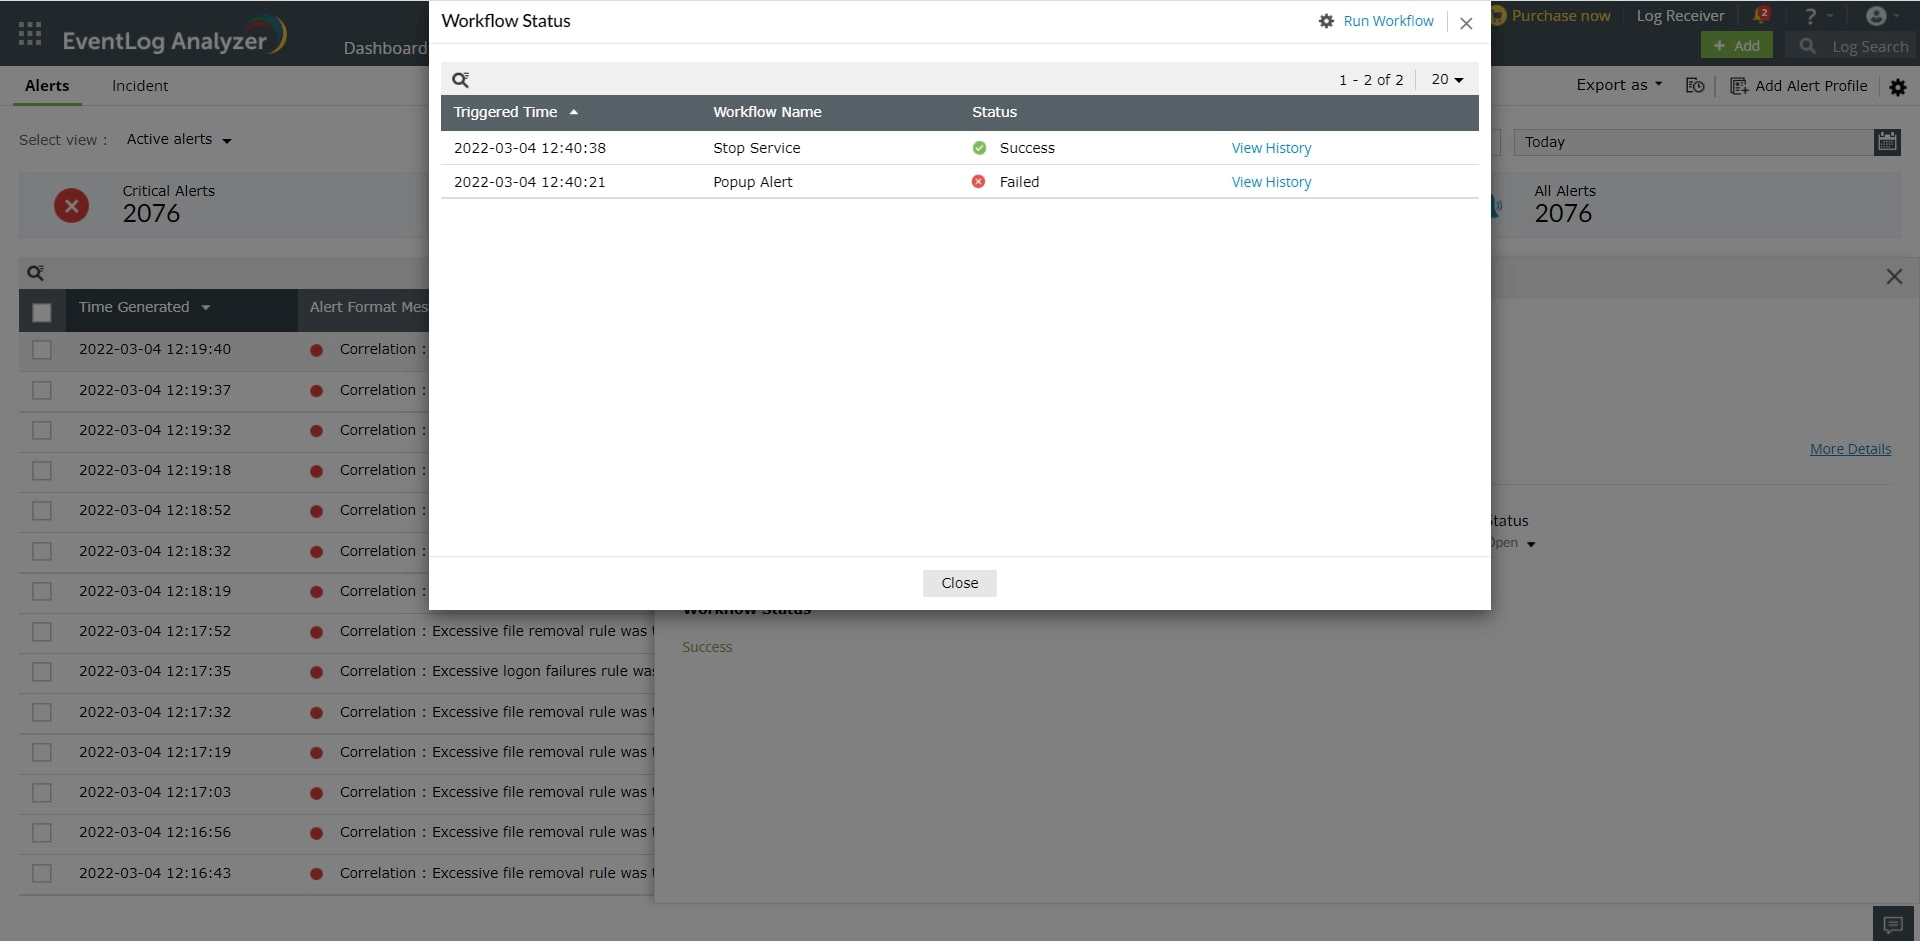
Task: Select alert checkbox for 12:19:37
Action: 42,390
